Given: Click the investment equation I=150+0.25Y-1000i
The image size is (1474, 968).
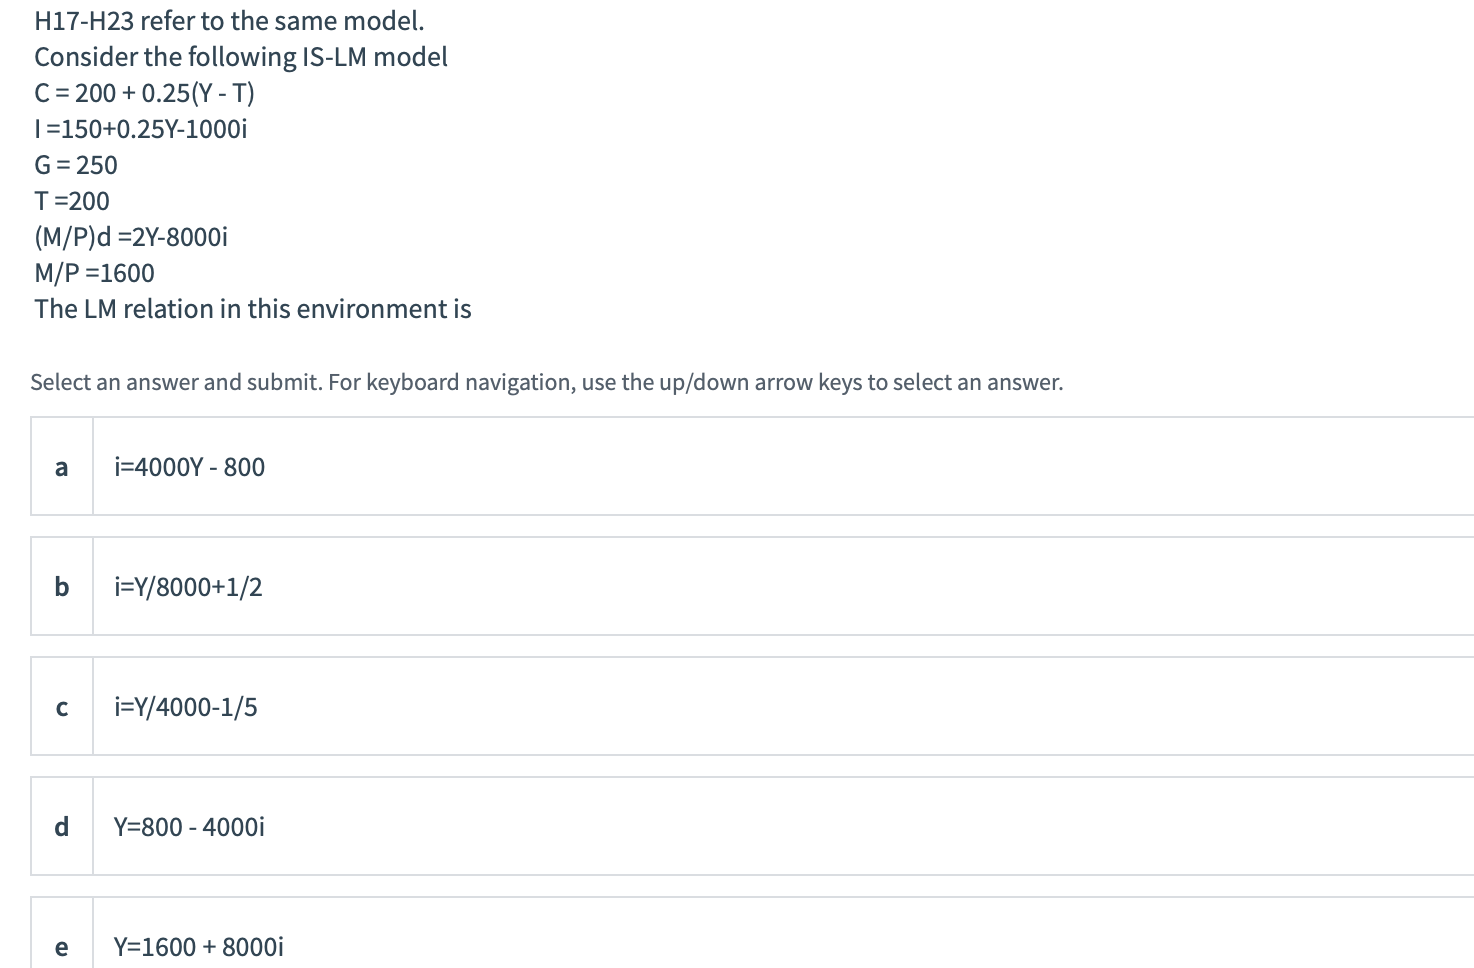Looking at the screenshot, I should [x=141, y=129].
